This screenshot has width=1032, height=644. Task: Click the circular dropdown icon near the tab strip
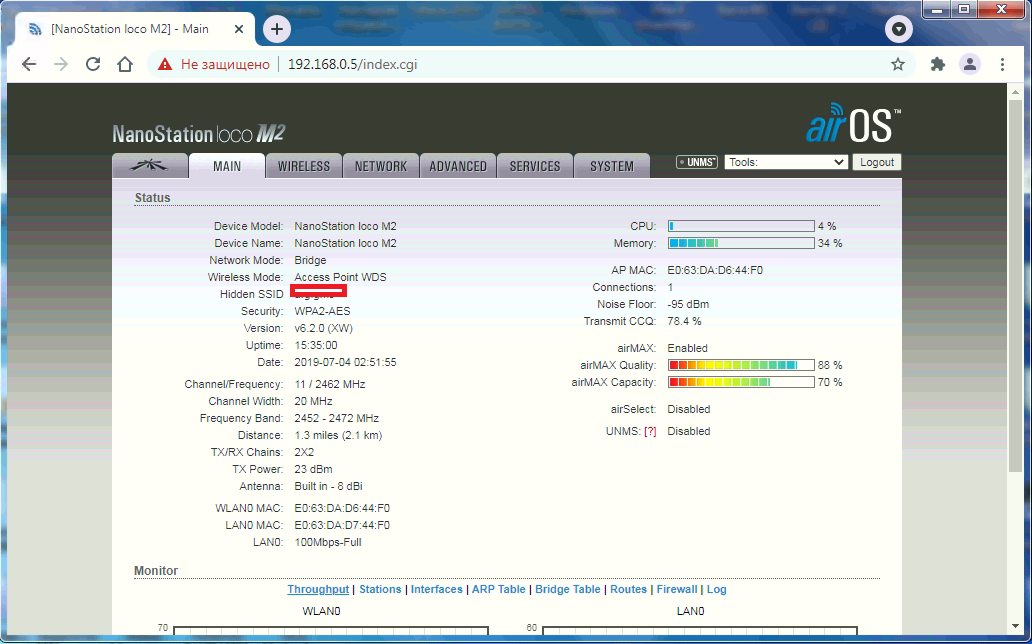(x=898, y=29)
